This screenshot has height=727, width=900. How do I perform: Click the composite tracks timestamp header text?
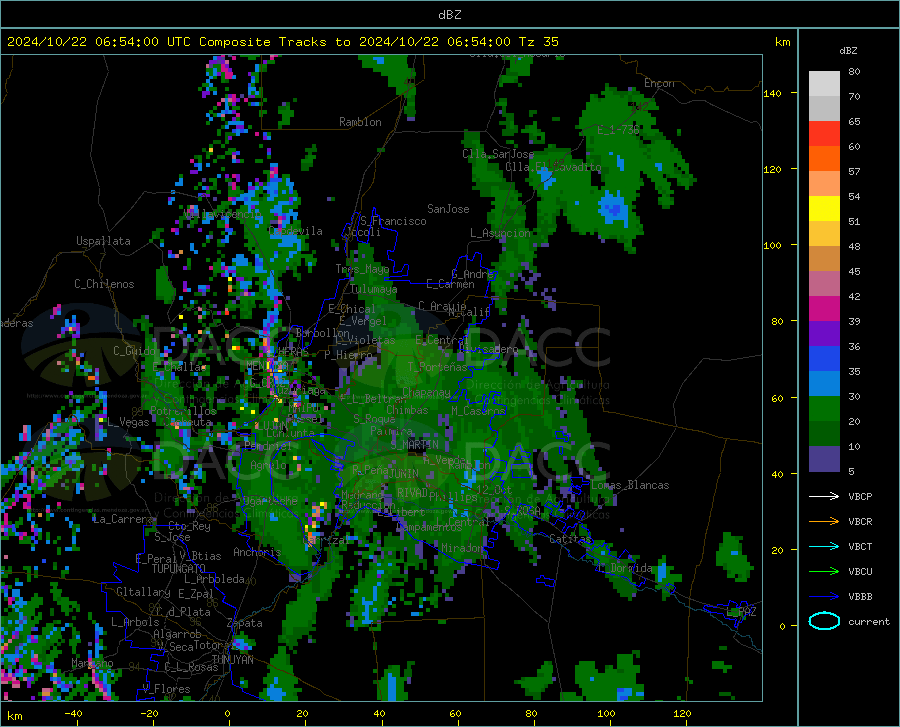point(282,42)
